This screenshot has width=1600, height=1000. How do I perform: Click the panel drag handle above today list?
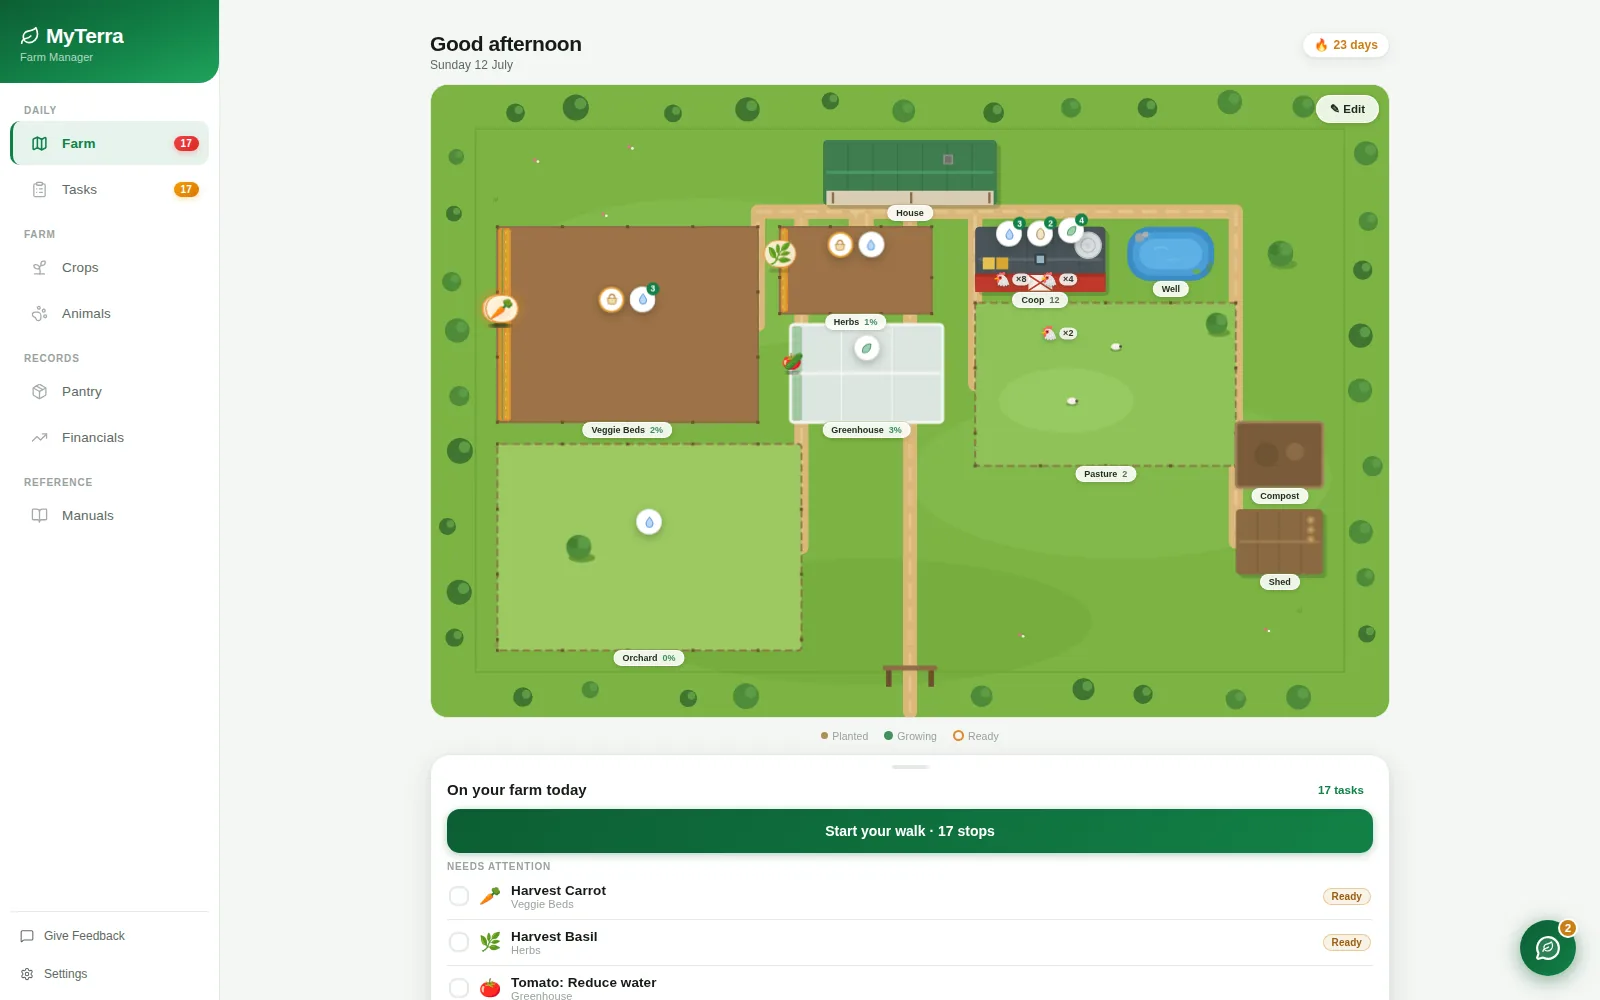pos(910,767)
